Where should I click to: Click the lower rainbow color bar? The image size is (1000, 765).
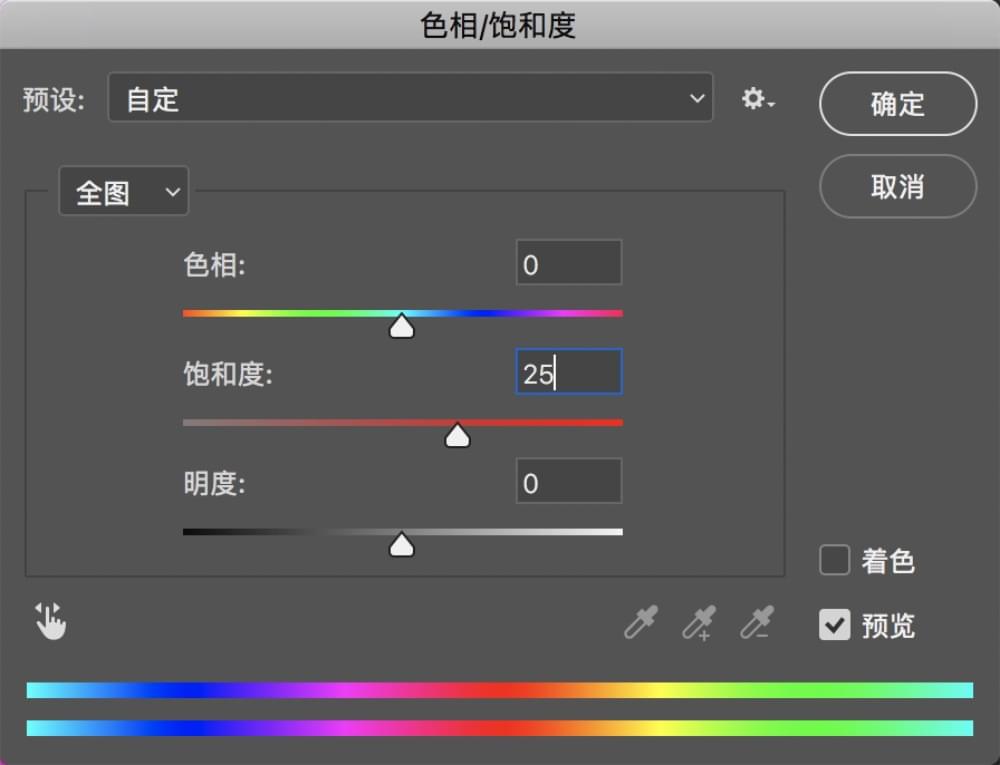pyautogui.click(x=500, y=728)
